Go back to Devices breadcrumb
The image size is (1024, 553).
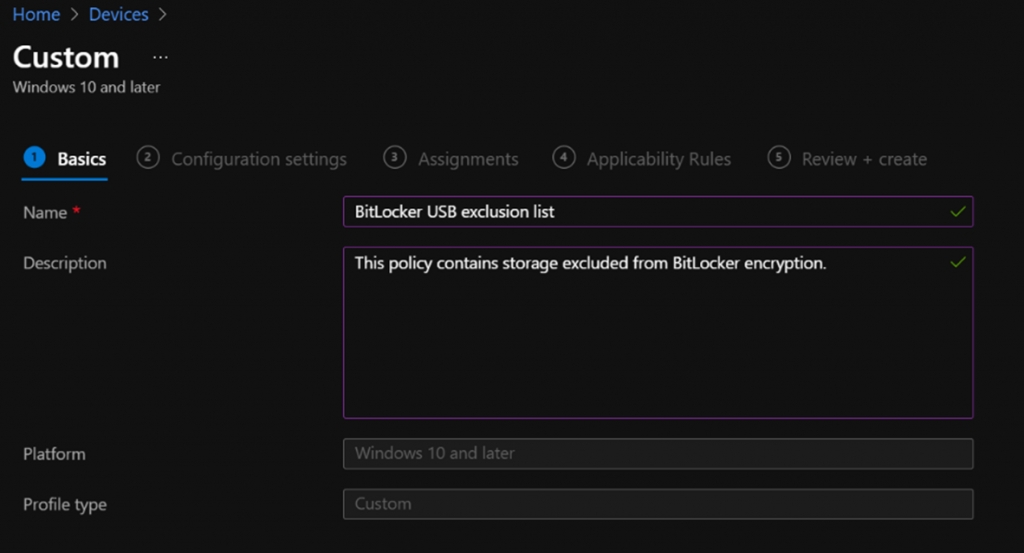tap(119, 15)
